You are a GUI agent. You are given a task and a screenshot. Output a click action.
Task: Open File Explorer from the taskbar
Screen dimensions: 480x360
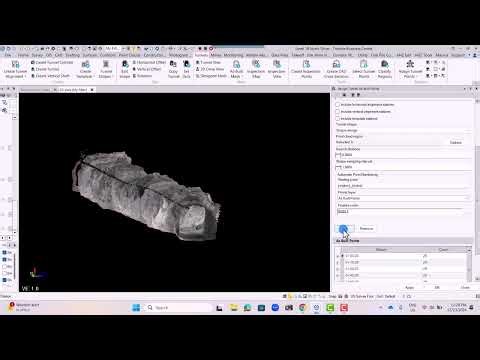(x=234, y=308)
